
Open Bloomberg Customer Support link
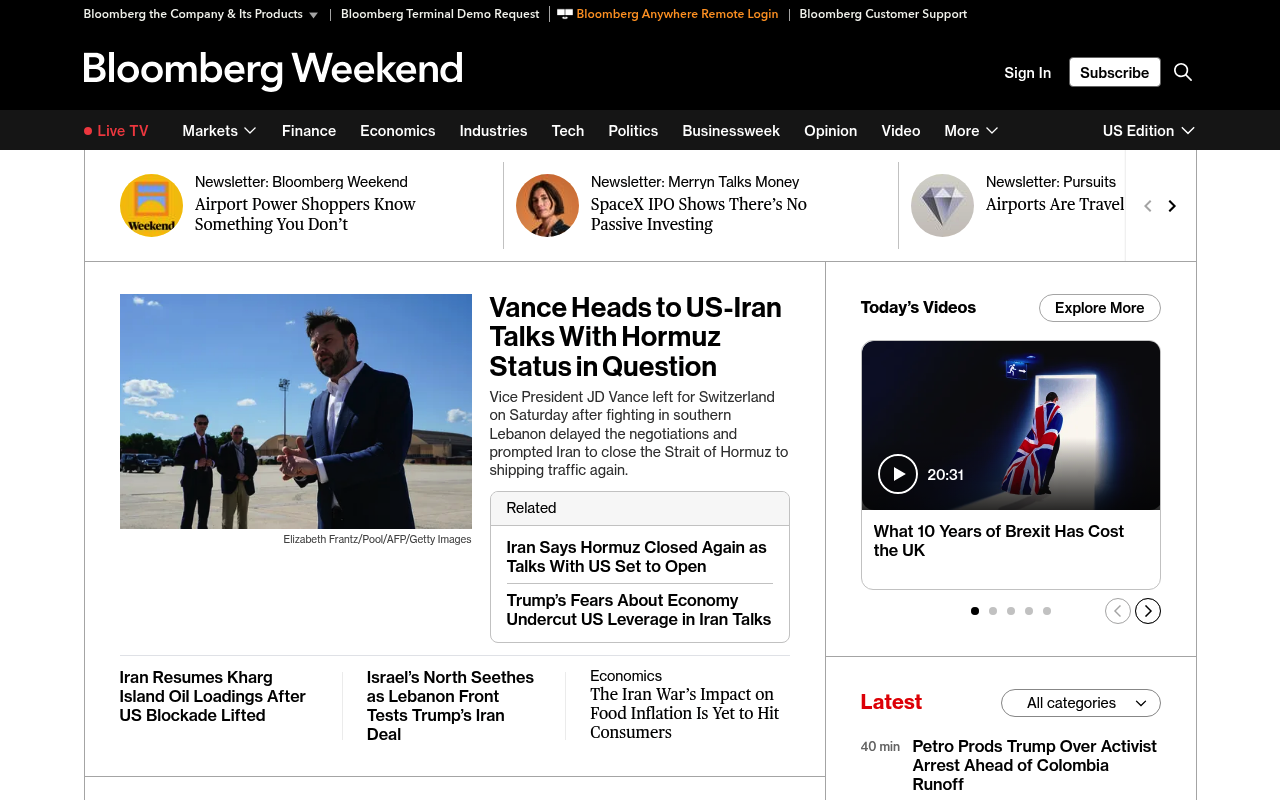pyautogui.click(x=883, y=14)
